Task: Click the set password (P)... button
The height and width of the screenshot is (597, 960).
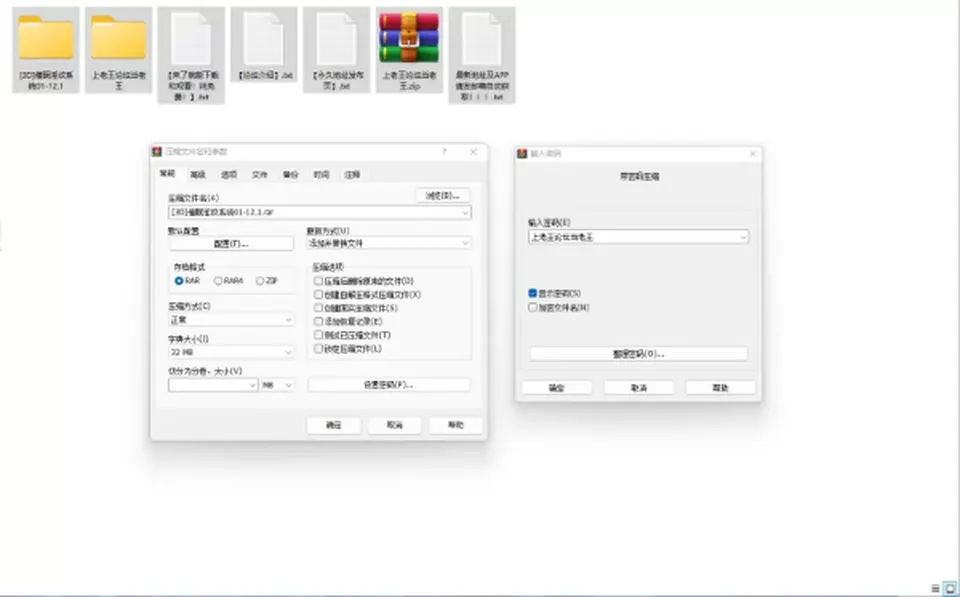Action: [x=389, y=385]
